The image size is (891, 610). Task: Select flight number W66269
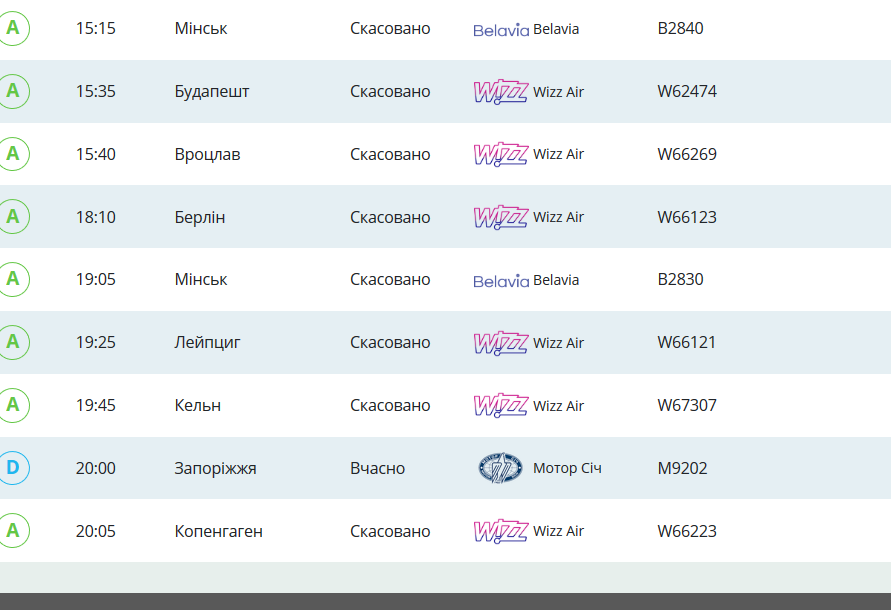coord(687,154)
